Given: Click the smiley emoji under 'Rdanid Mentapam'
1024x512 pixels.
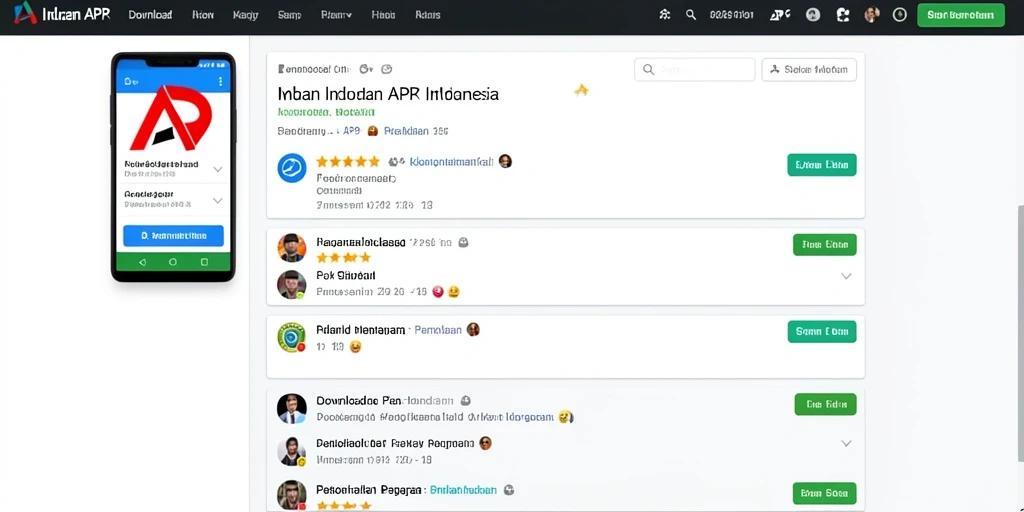Looking at the screenshot, I should click(x=355, y=347).
